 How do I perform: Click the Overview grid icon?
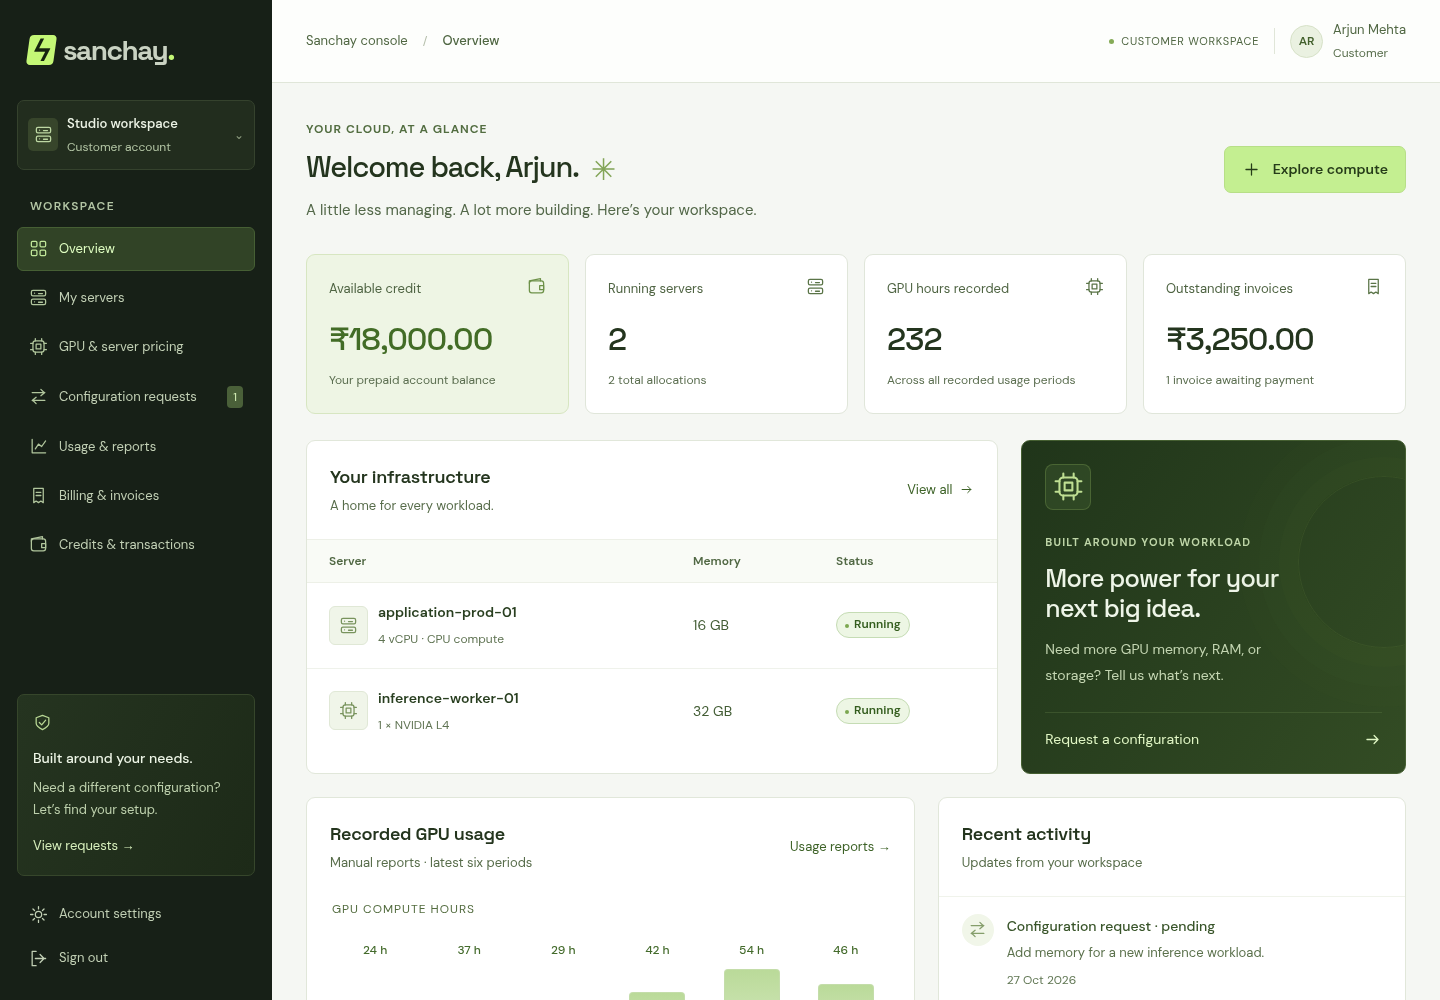pos(39,249)
